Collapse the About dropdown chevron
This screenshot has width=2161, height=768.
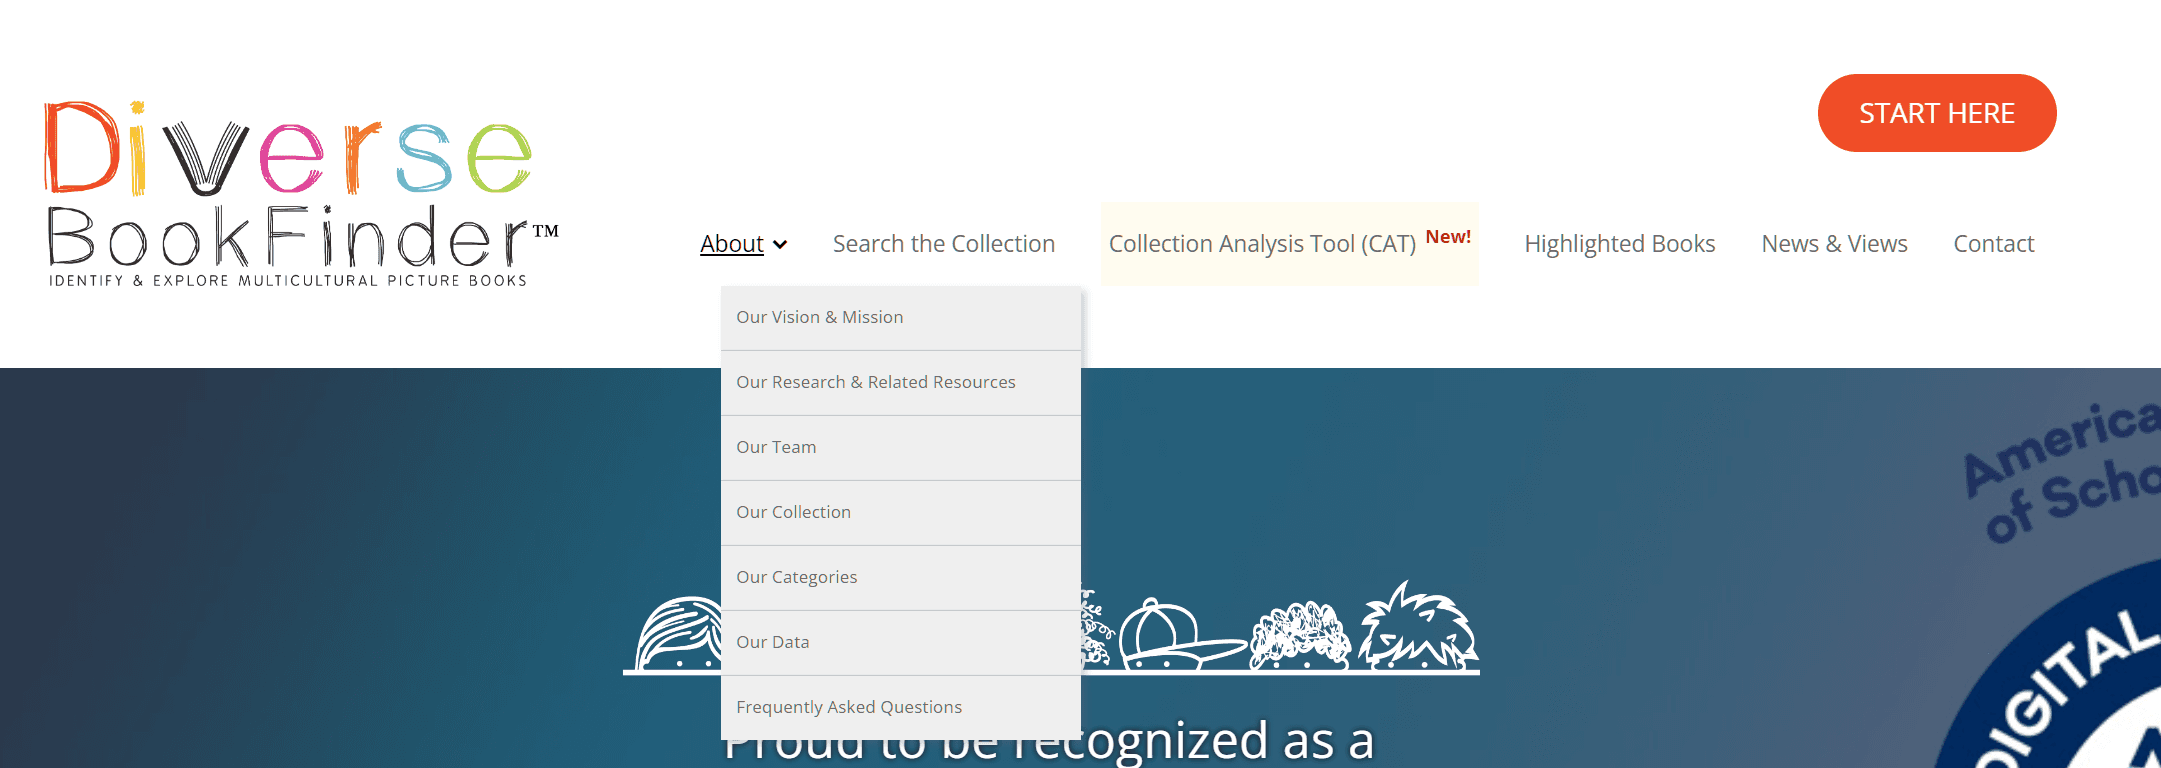pyautogui.click(x=780, y=245)
